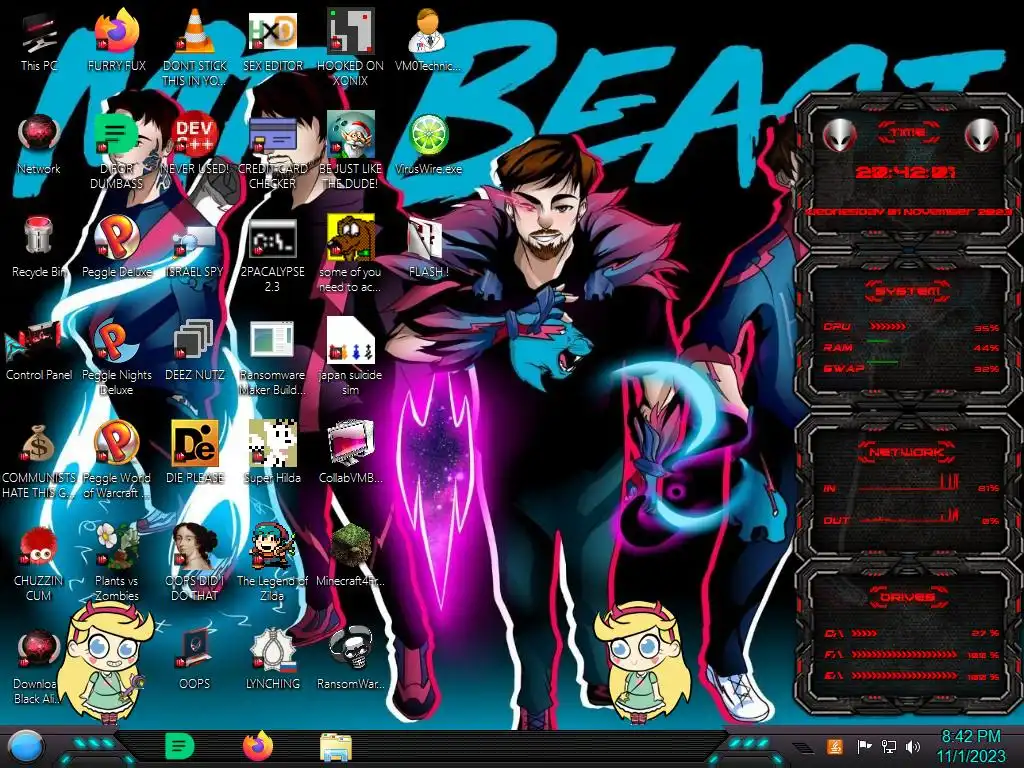This screenshot has height=768, width=1024.
Task: Select the Legend of Zilda icon
Action: point(272,564)
